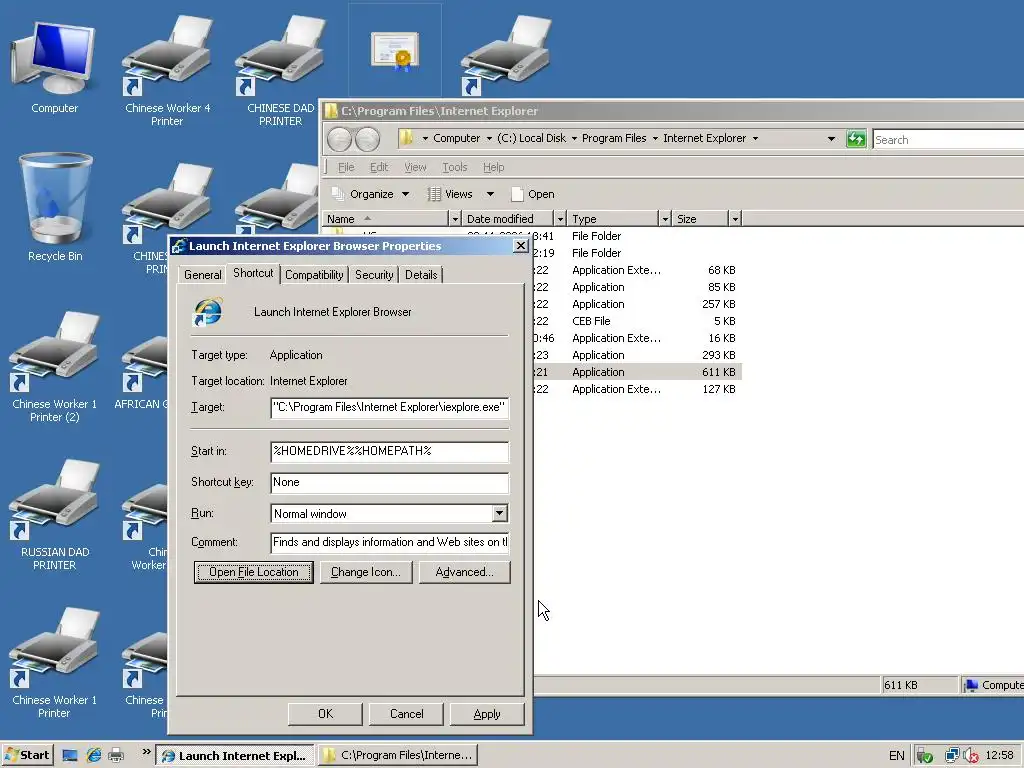The width and height of the screenshot is (1024, 768).
Task: Click (C:) Local Disk breadcrumb
Action: point(532,138)
